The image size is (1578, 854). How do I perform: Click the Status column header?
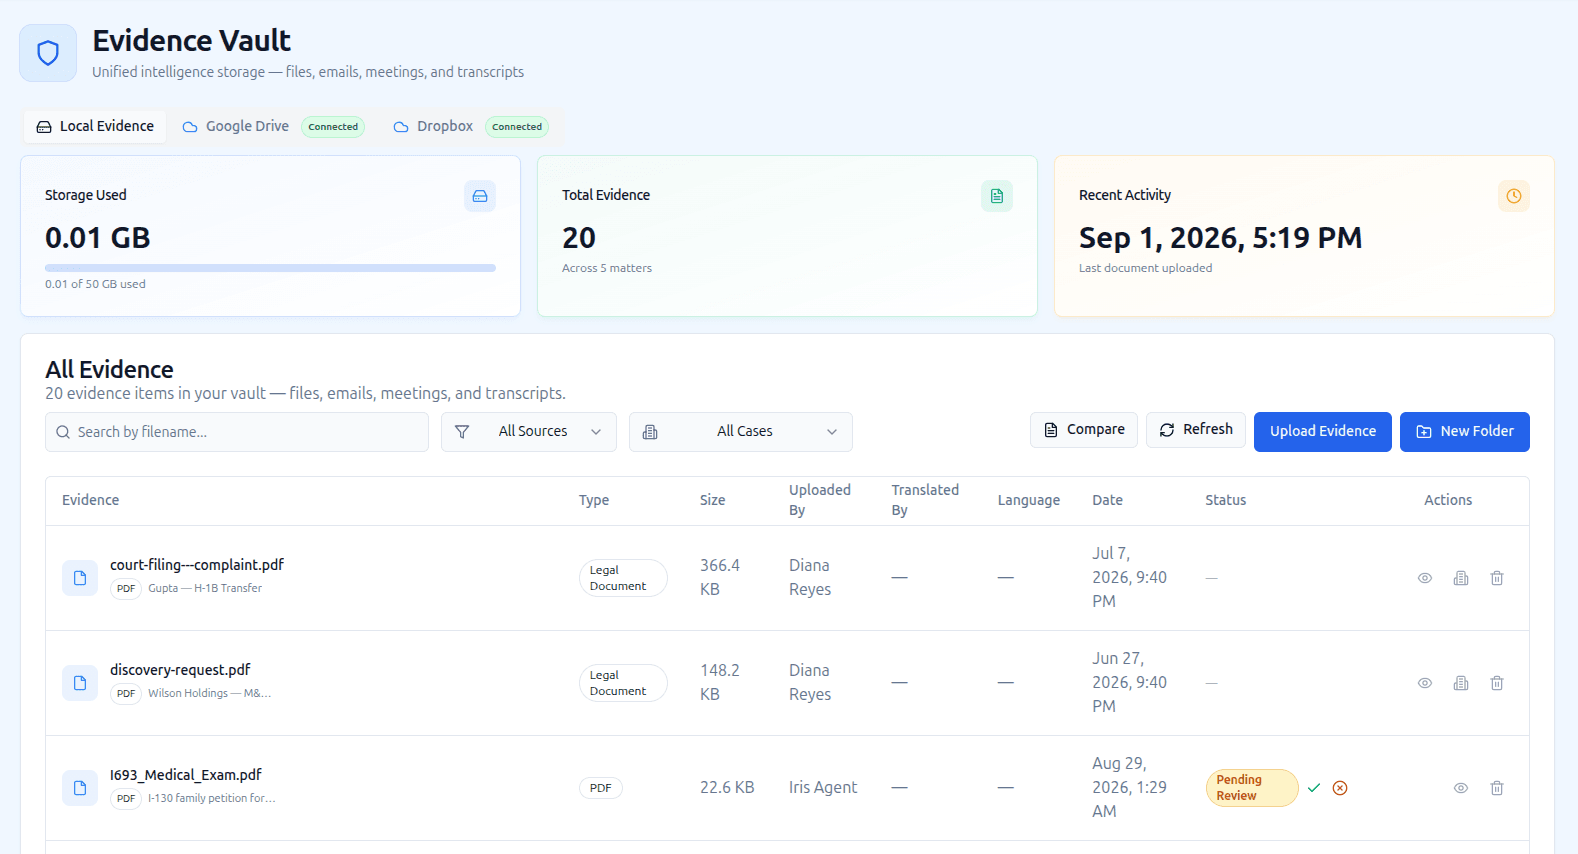coord(1226,500)
